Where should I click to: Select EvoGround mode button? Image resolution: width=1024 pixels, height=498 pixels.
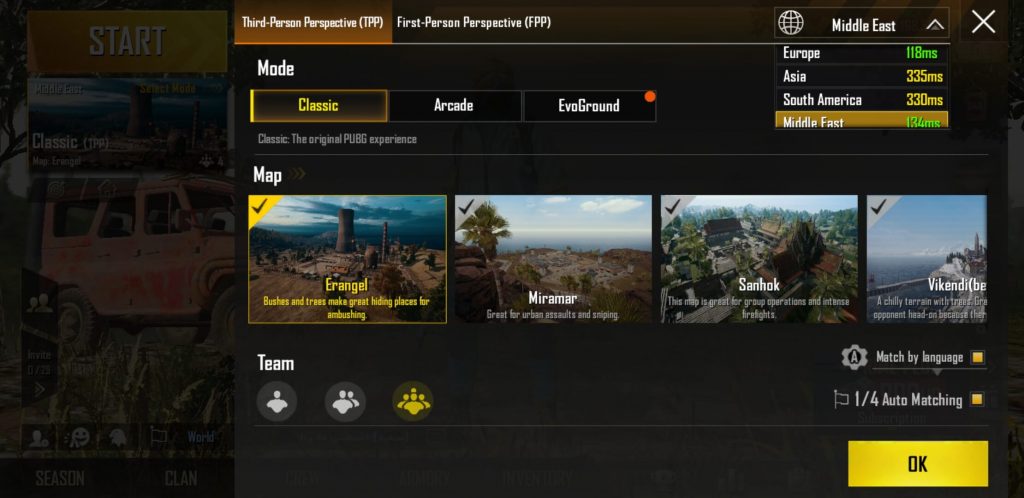click(x=590, y=106)
